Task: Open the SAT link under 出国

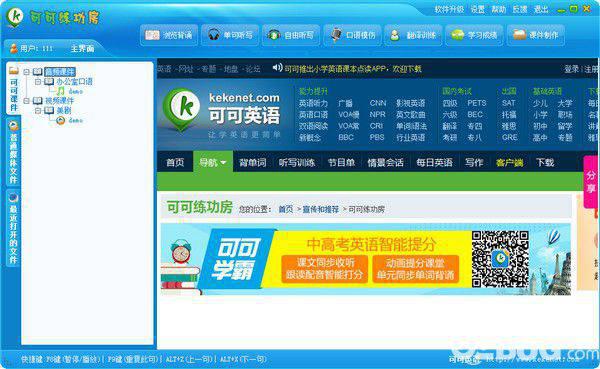Action: pyautogui.click(x=509, y=103)
